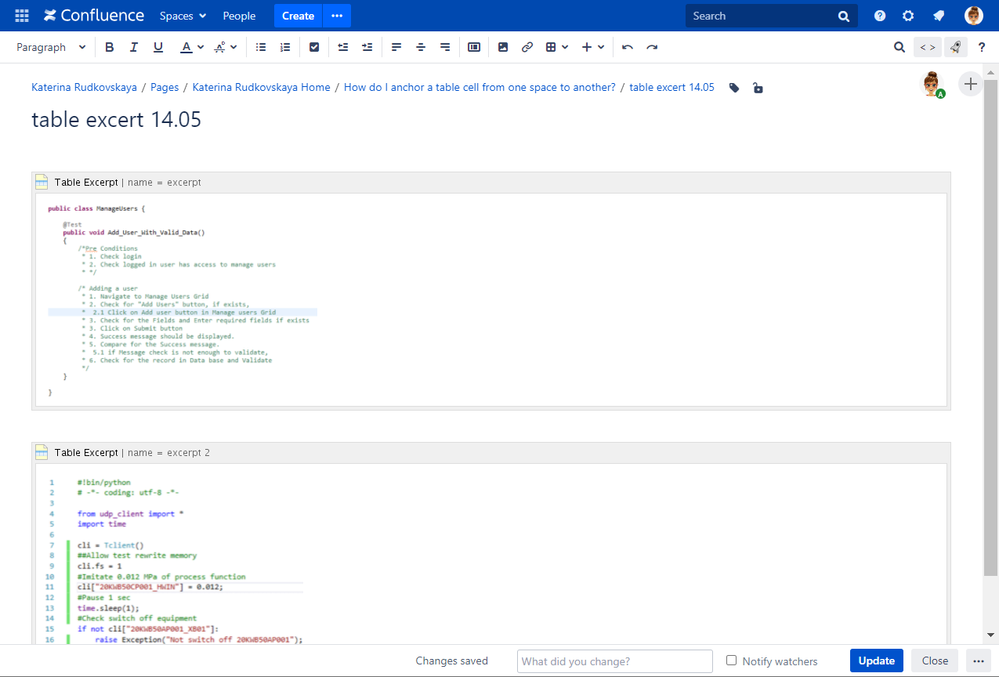Click the bullet list icon
999x677 pixels.
click(x=261, y=47)
